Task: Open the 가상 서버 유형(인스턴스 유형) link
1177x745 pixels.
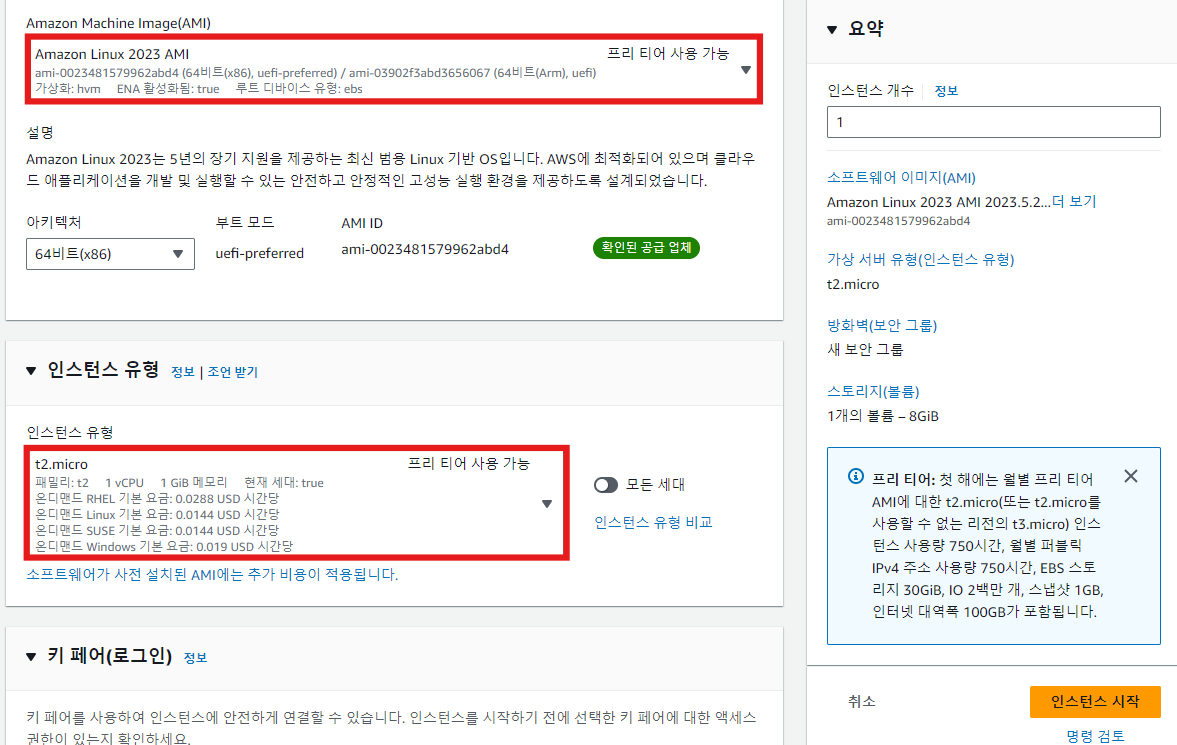Action: click(x=920, y=260)
